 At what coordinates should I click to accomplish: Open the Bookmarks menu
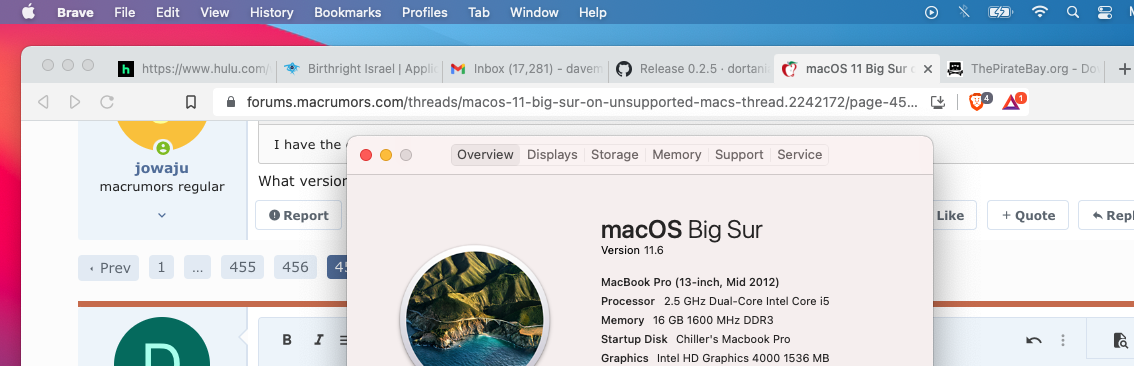click(347, 12)
